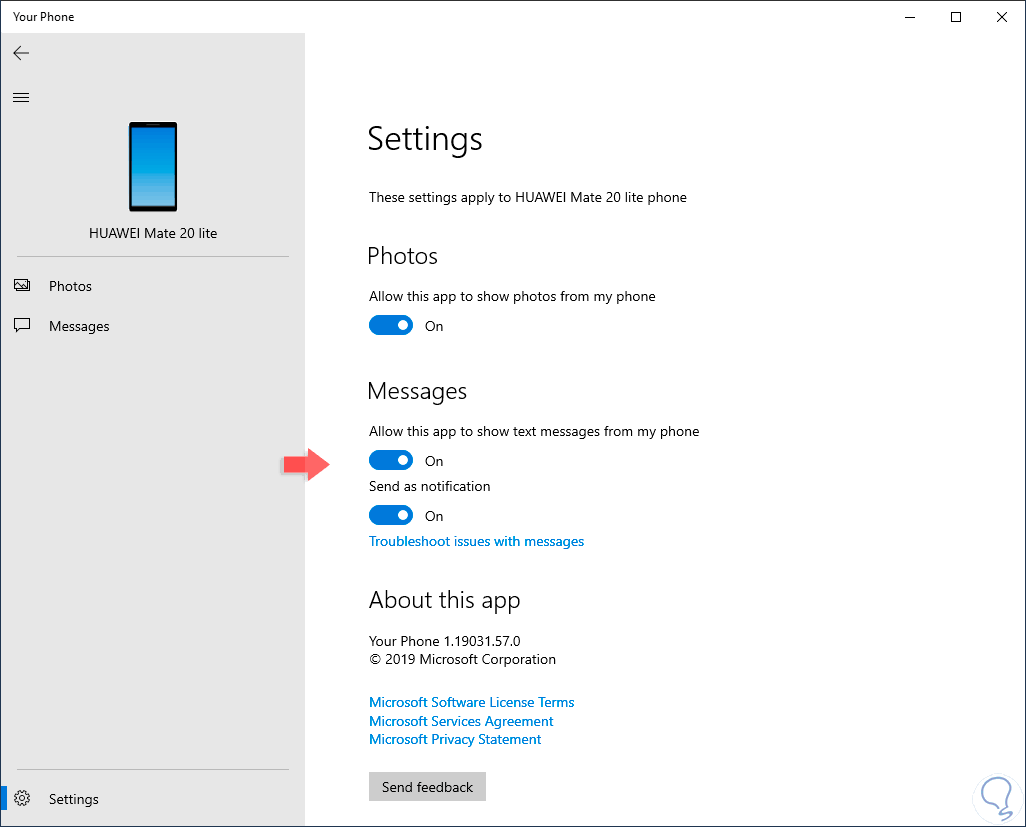Click the Photos picture icon in sidebar
The width and height of the screenshot is (1026, 827).
[x=22, y=285]
